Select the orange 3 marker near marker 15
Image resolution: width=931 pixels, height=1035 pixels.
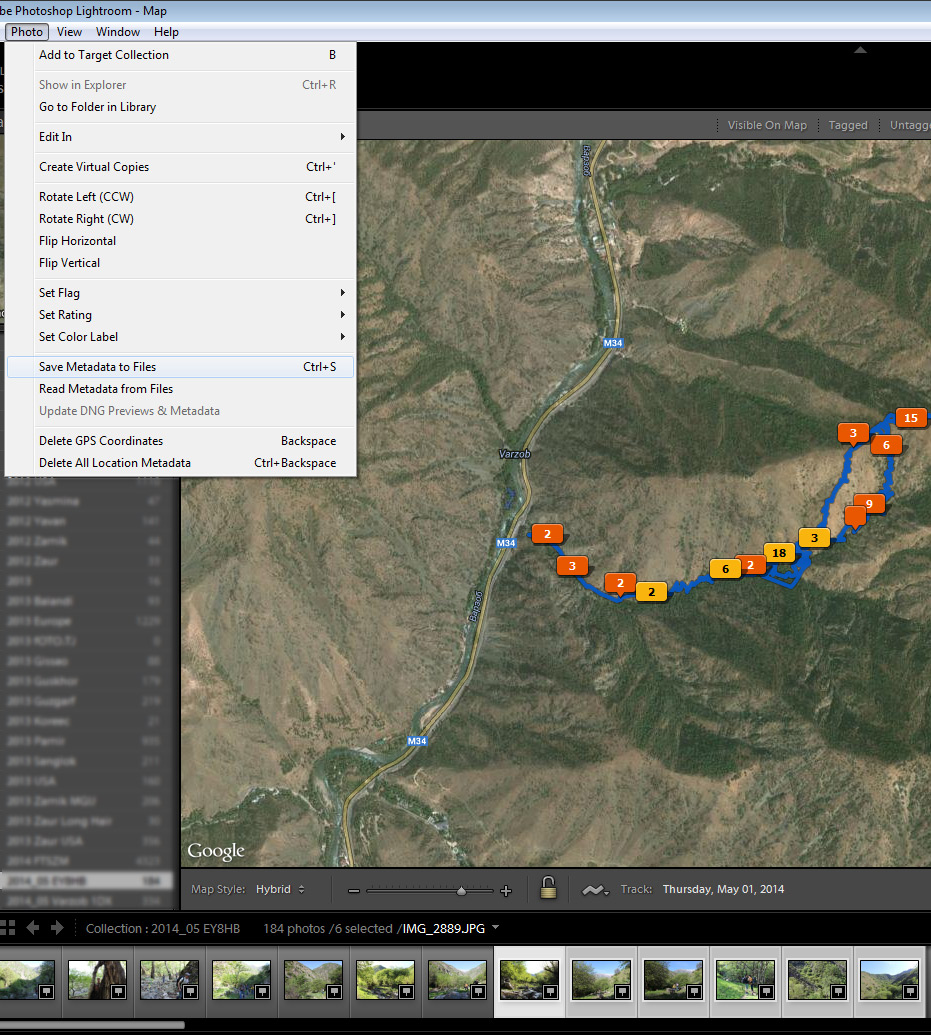click(x=852, y=434)
